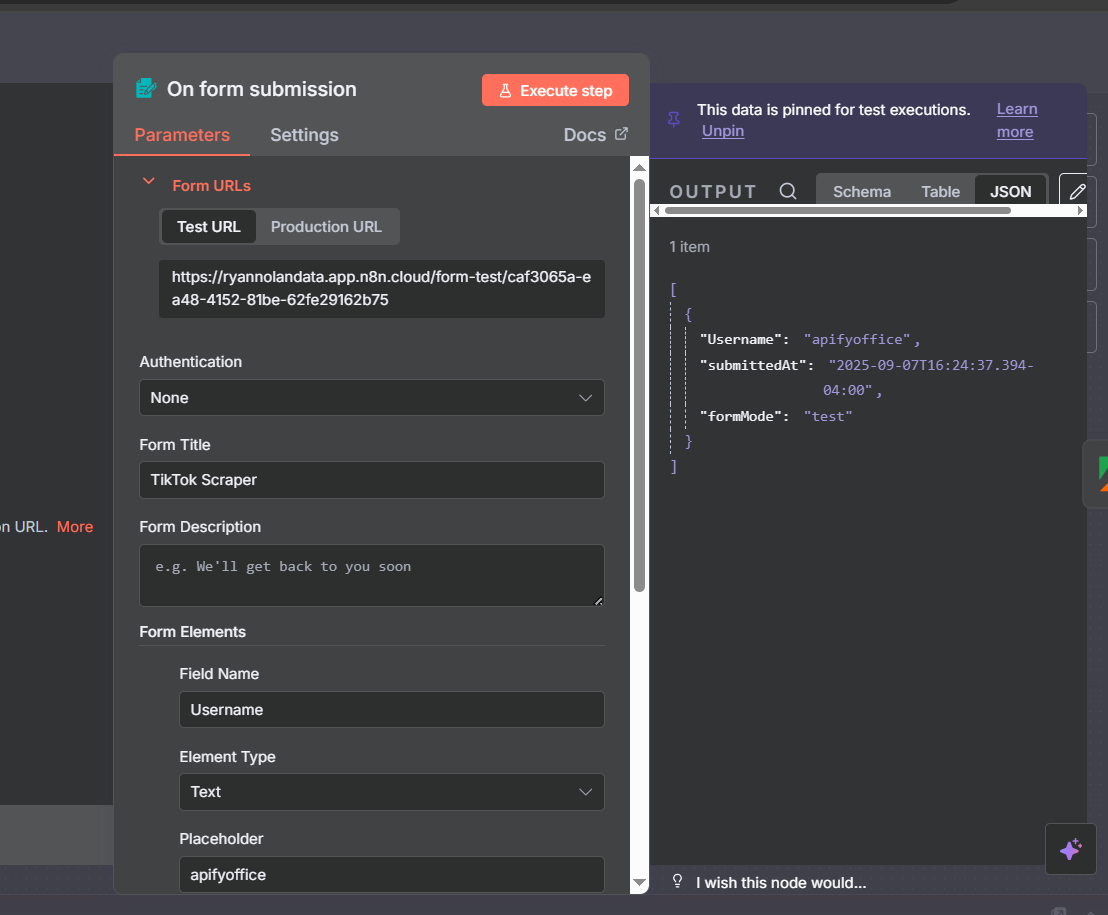Click the form node icon beside the title
The height and width of the screenshot is (915, 1108).
pos(146,89)
